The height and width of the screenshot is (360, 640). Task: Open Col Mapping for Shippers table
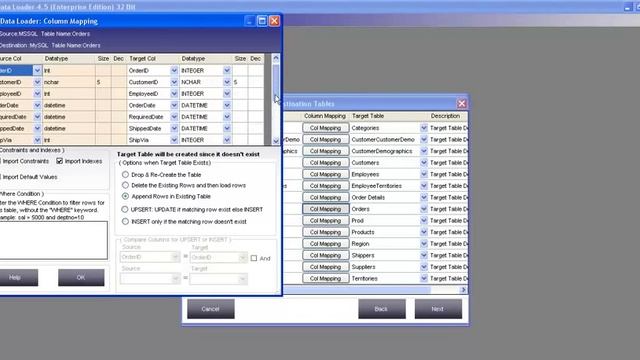[325, 255]
